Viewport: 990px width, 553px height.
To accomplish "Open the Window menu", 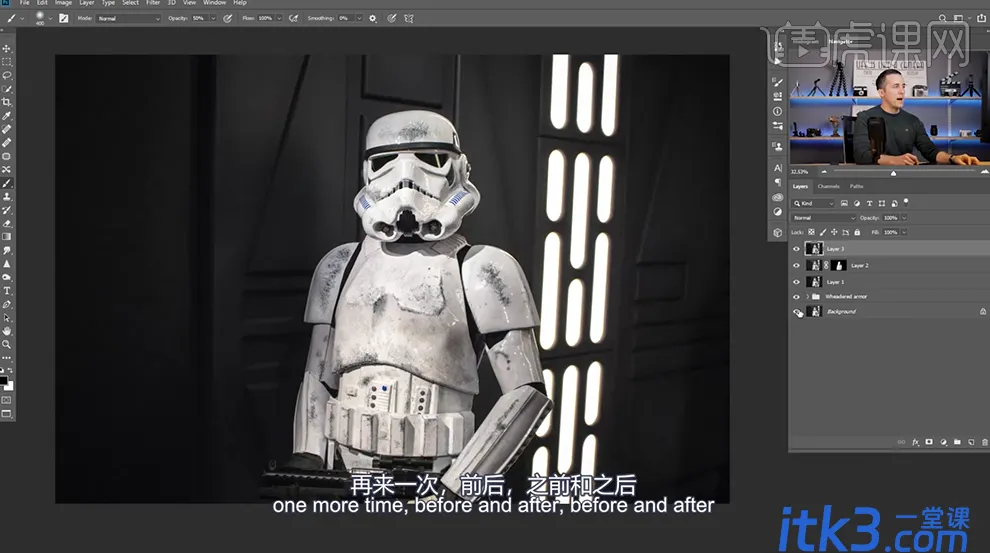I will [x=214, y=3].
